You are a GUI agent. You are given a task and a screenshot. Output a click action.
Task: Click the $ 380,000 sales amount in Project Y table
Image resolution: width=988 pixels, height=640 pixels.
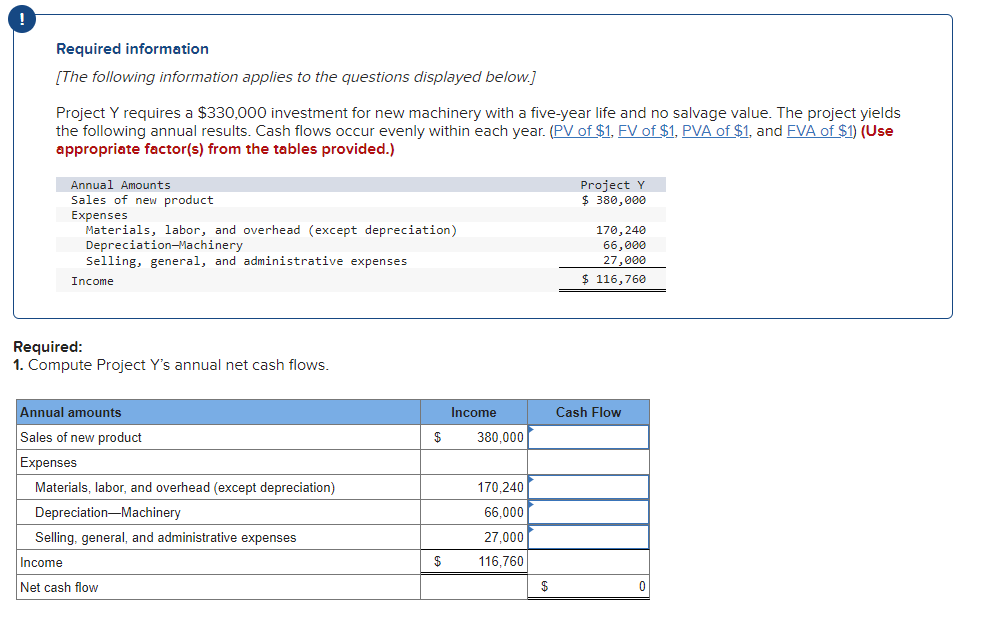click(x=614, y=200)
